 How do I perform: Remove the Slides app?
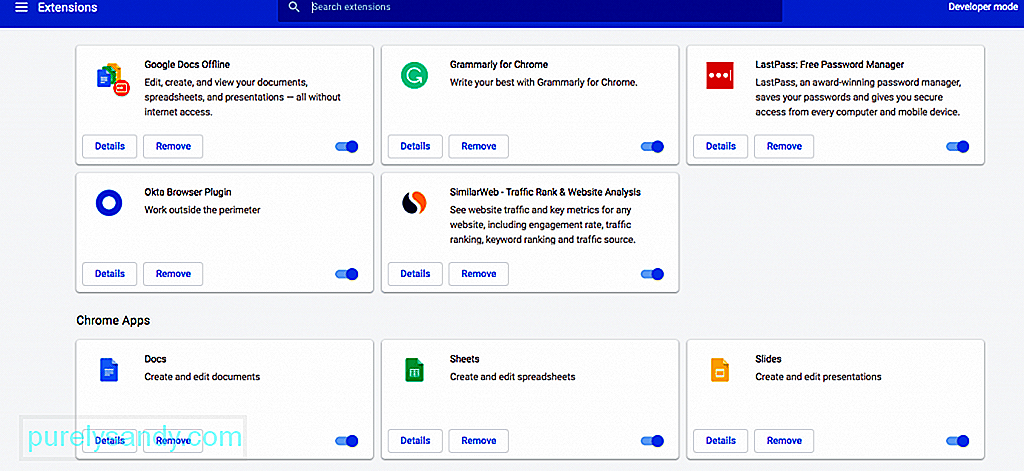pos(784,441)
